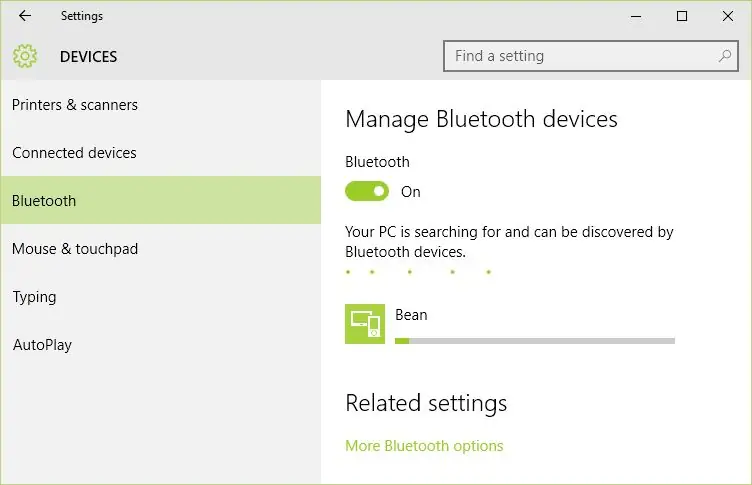Click the Bean pairing progress bar
The height and width of the screenshot is (485, 752).
click(x=535, y=341)
